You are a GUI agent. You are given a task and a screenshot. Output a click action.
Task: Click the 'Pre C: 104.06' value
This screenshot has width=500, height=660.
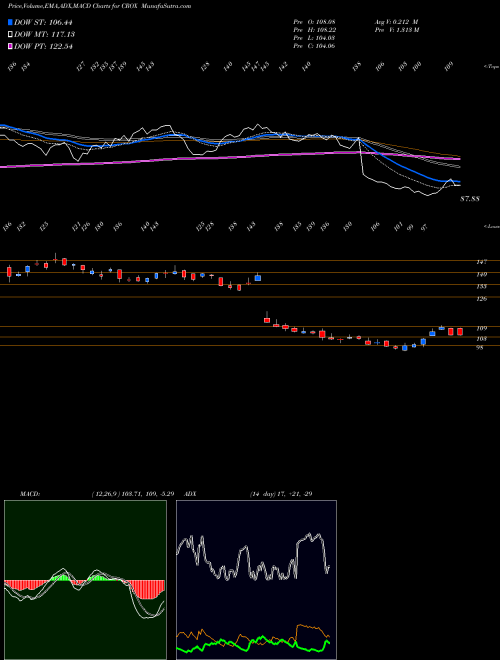[314, 46]
